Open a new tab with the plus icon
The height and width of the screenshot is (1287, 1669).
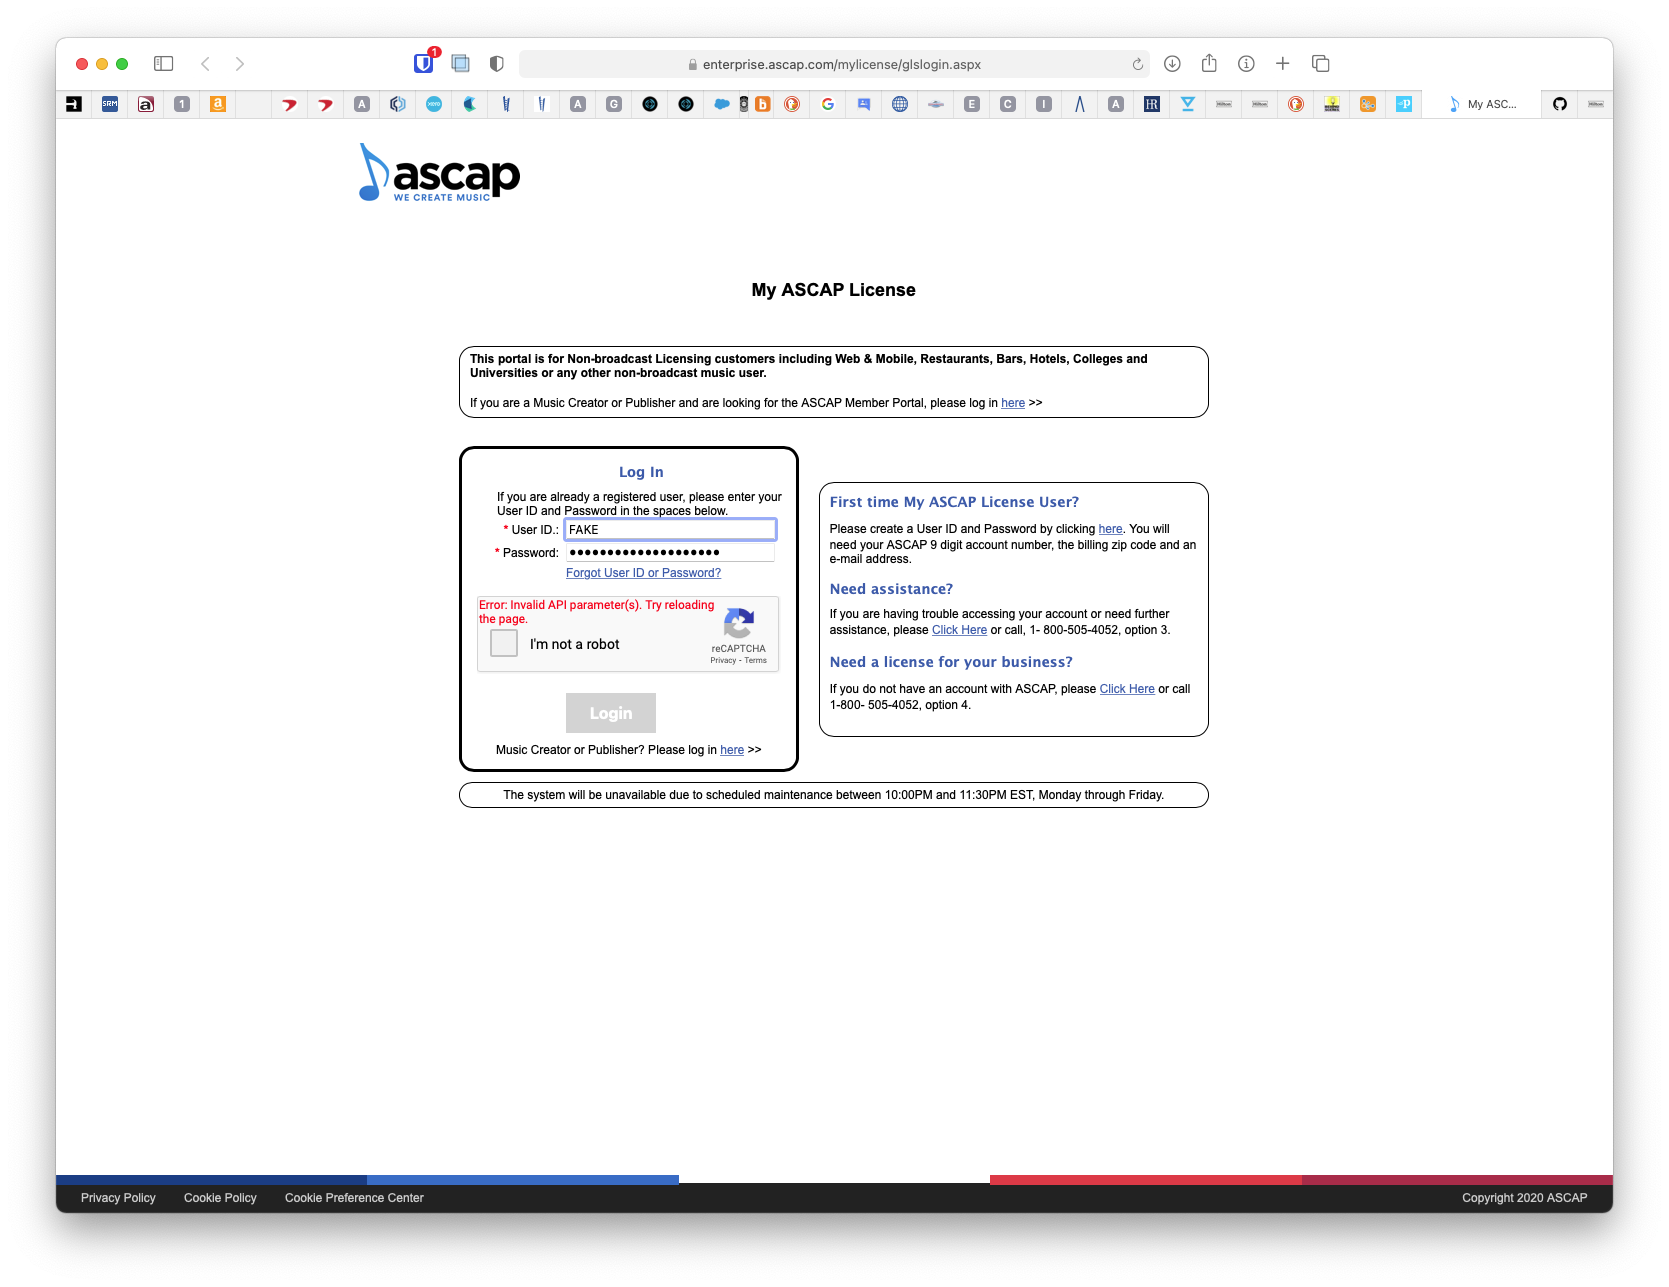[1282, 63]
